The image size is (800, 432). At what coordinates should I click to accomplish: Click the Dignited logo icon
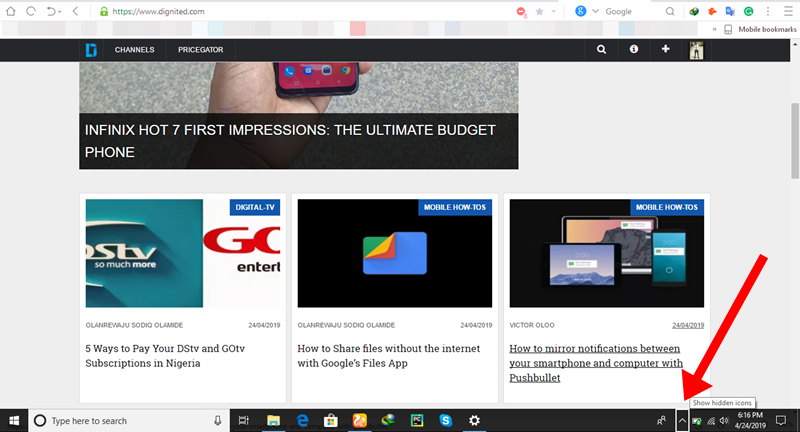[91, 50]
